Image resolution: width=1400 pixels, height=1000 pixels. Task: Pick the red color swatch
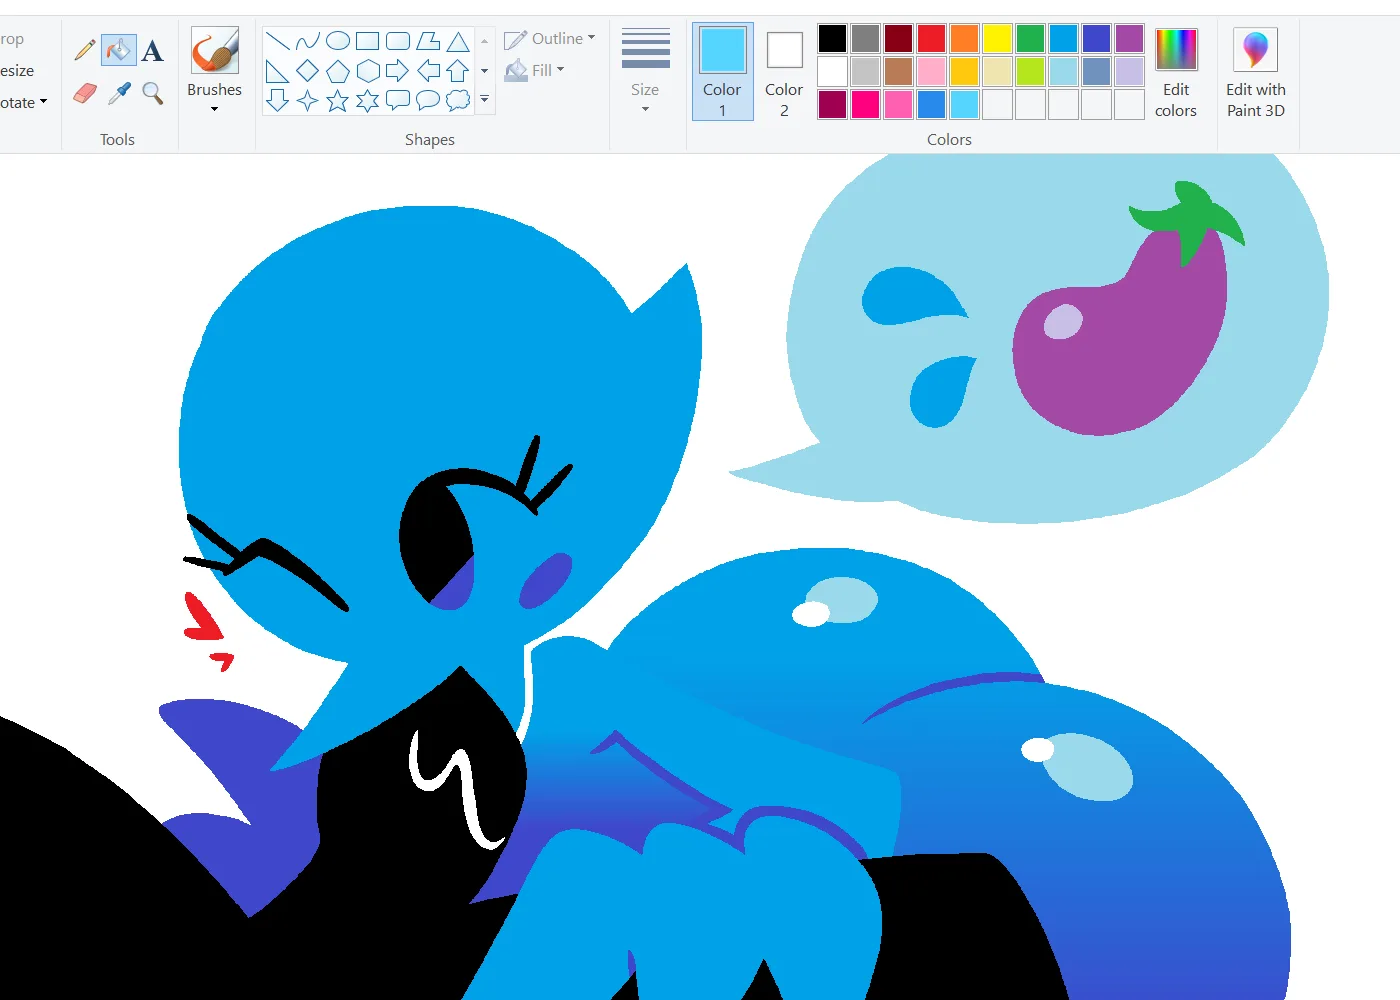coord(931,39)
